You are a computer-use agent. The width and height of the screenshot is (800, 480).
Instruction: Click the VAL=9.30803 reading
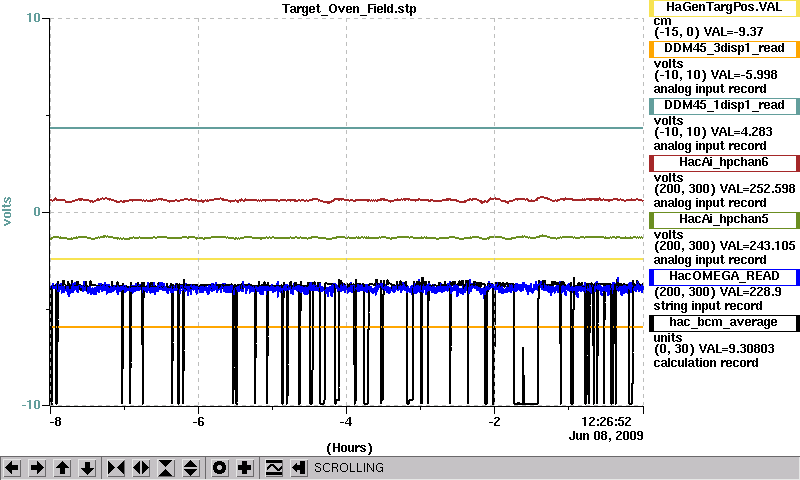tap(736, 349)
